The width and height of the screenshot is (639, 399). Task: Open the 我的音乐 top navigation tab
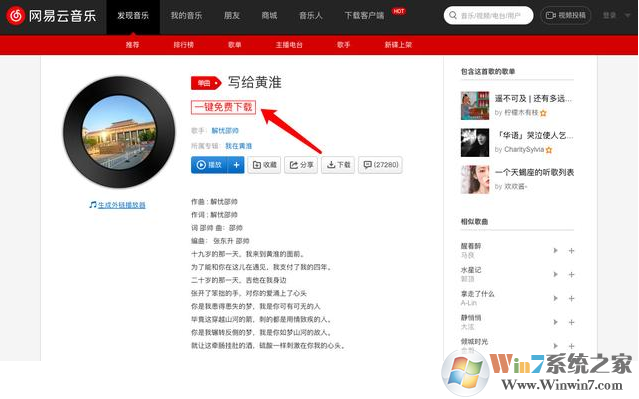pyautogui.click(x=186, y=16)
